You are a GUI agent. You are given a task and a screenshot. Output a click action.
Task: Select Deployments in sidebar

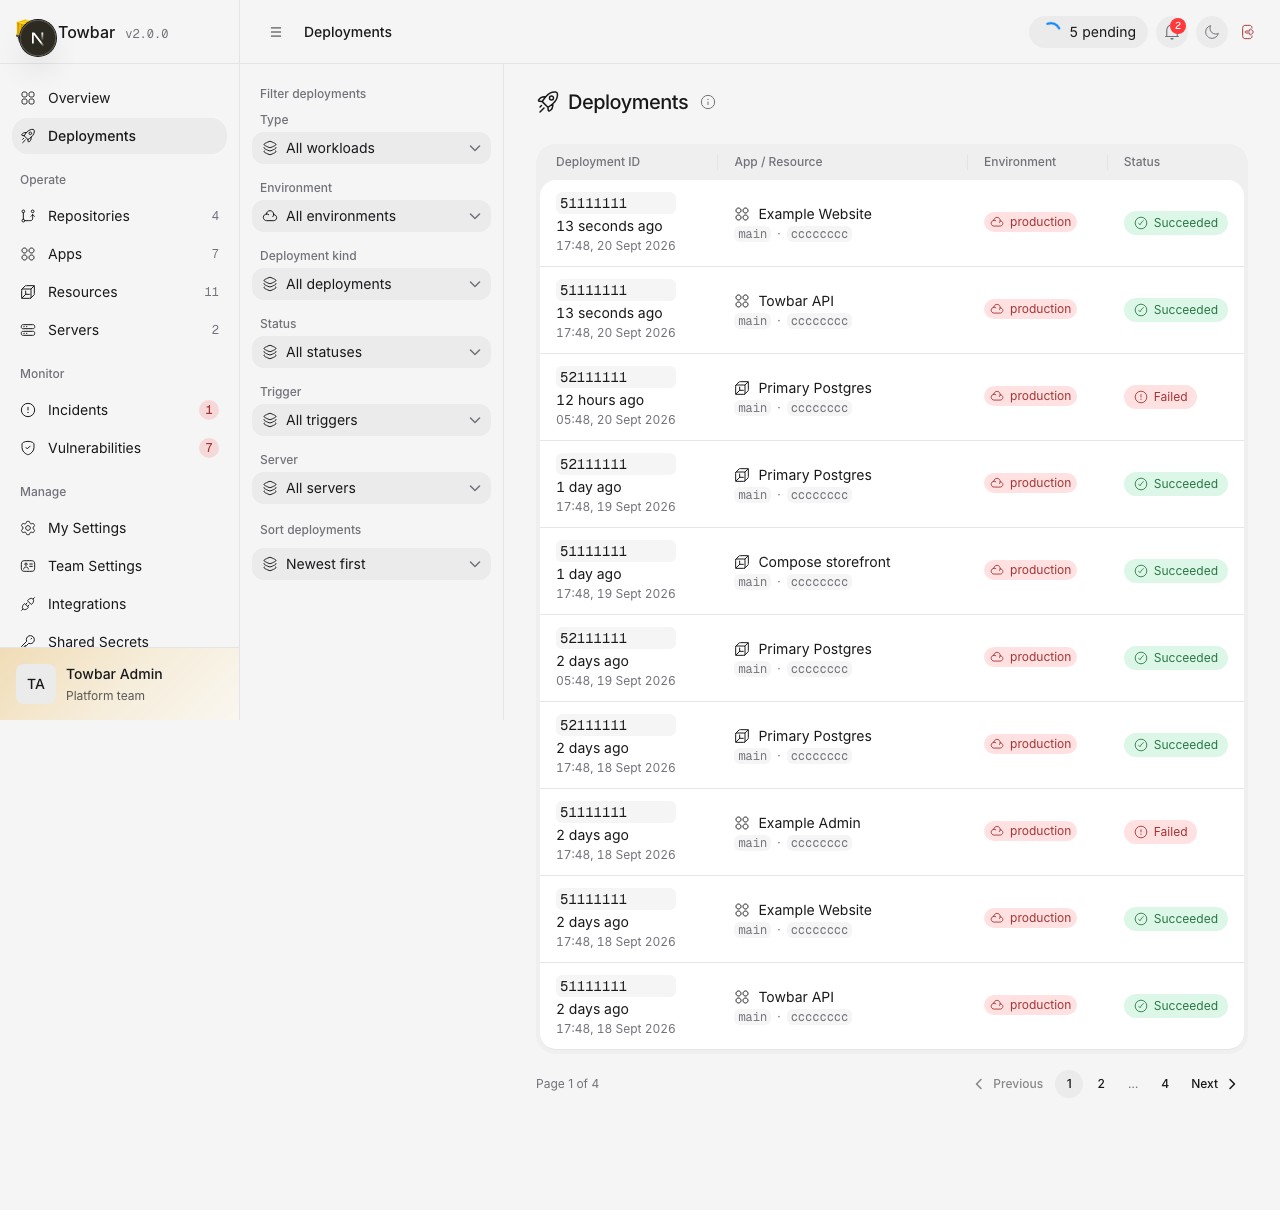tap(120, 136)
